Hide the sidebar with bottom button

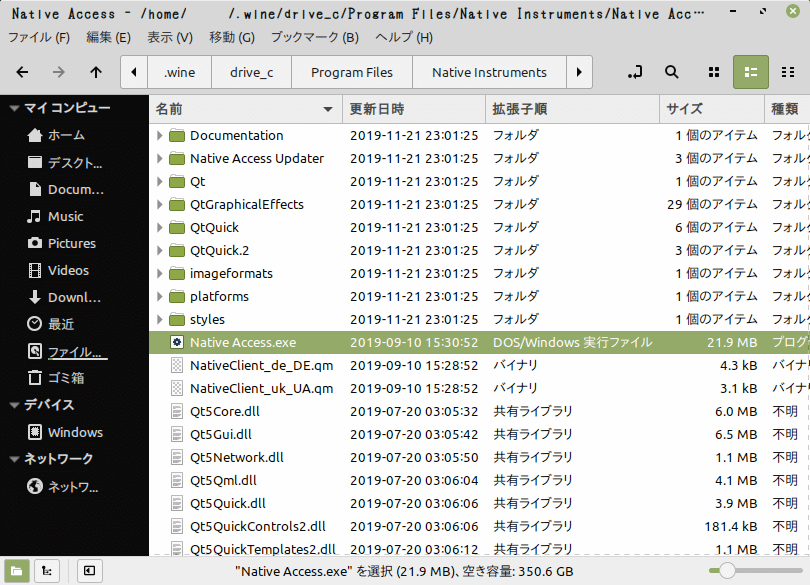coord(89,570)
